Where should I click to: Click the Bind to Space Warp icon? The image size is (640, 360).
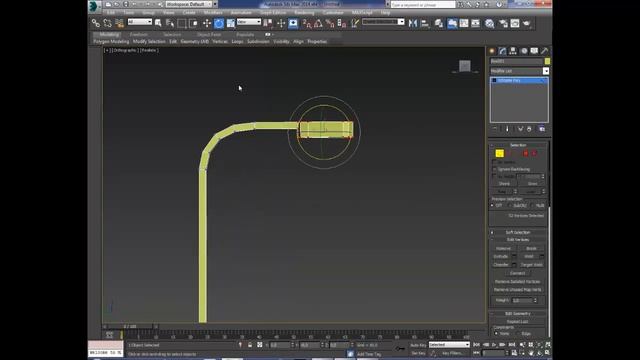coord(119,23)
